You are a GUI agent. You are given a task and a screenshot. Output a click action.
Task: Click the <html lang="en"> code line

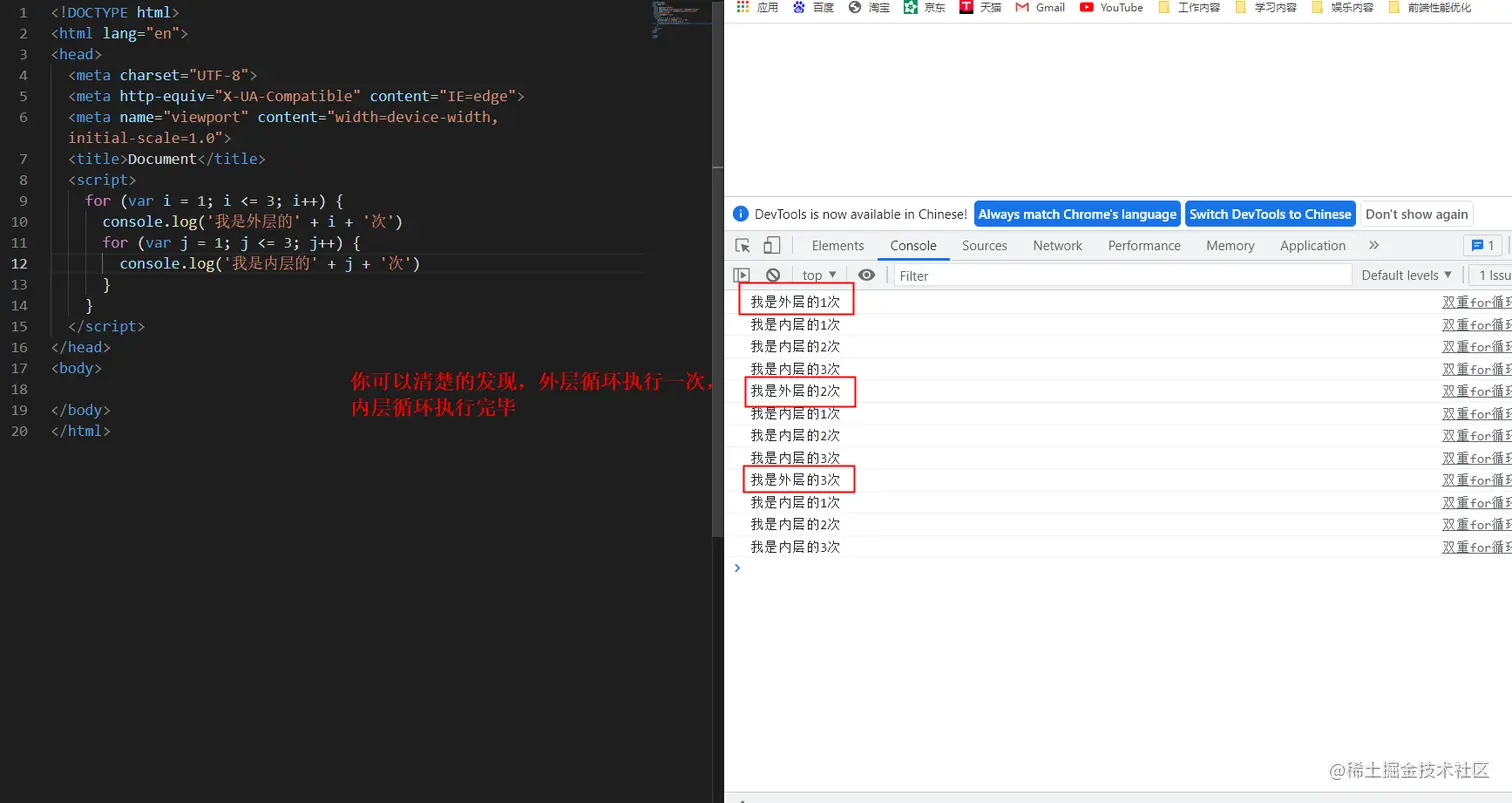[x=119, y=33]
